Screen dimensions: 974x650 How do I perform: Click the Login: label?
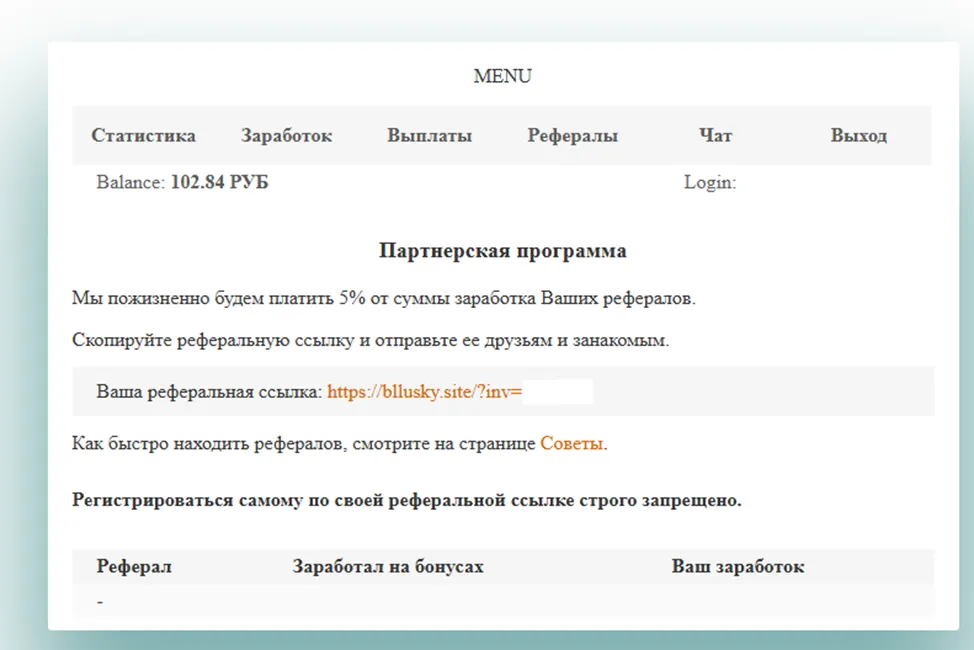tap(710, 182)
